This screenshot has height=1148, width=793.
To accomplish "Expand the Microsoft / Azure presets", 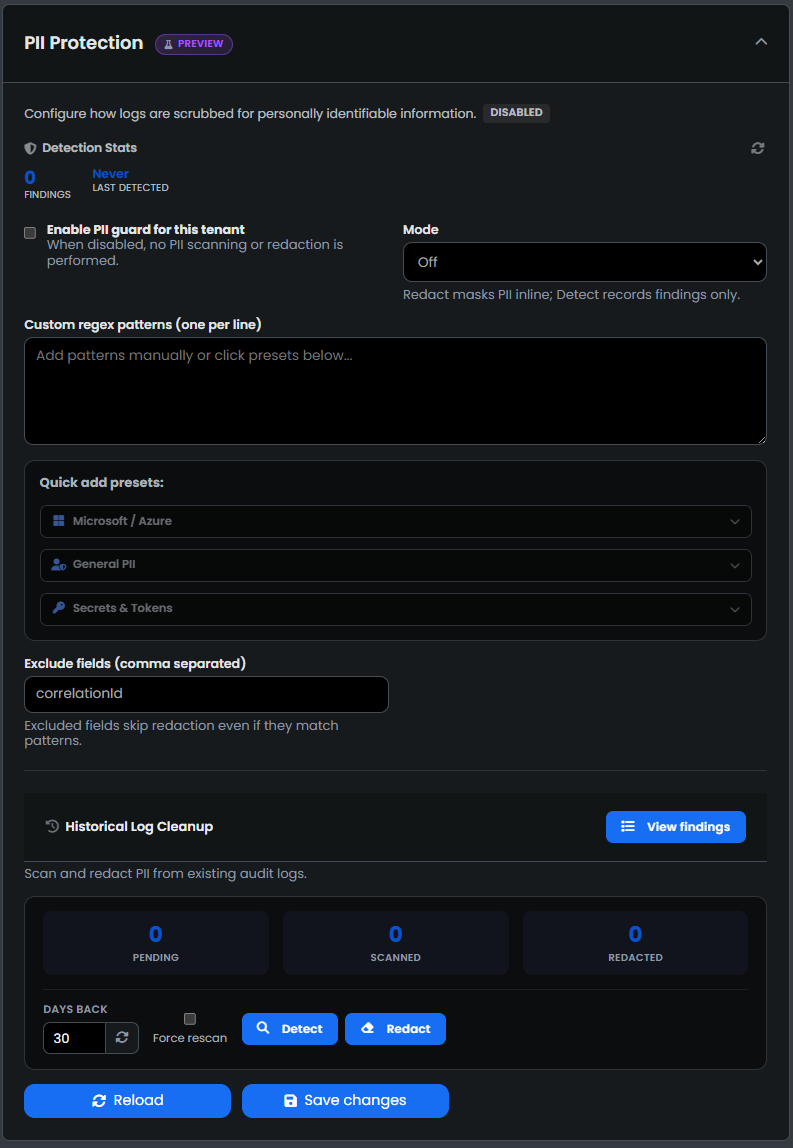I will tap(395, 521).
